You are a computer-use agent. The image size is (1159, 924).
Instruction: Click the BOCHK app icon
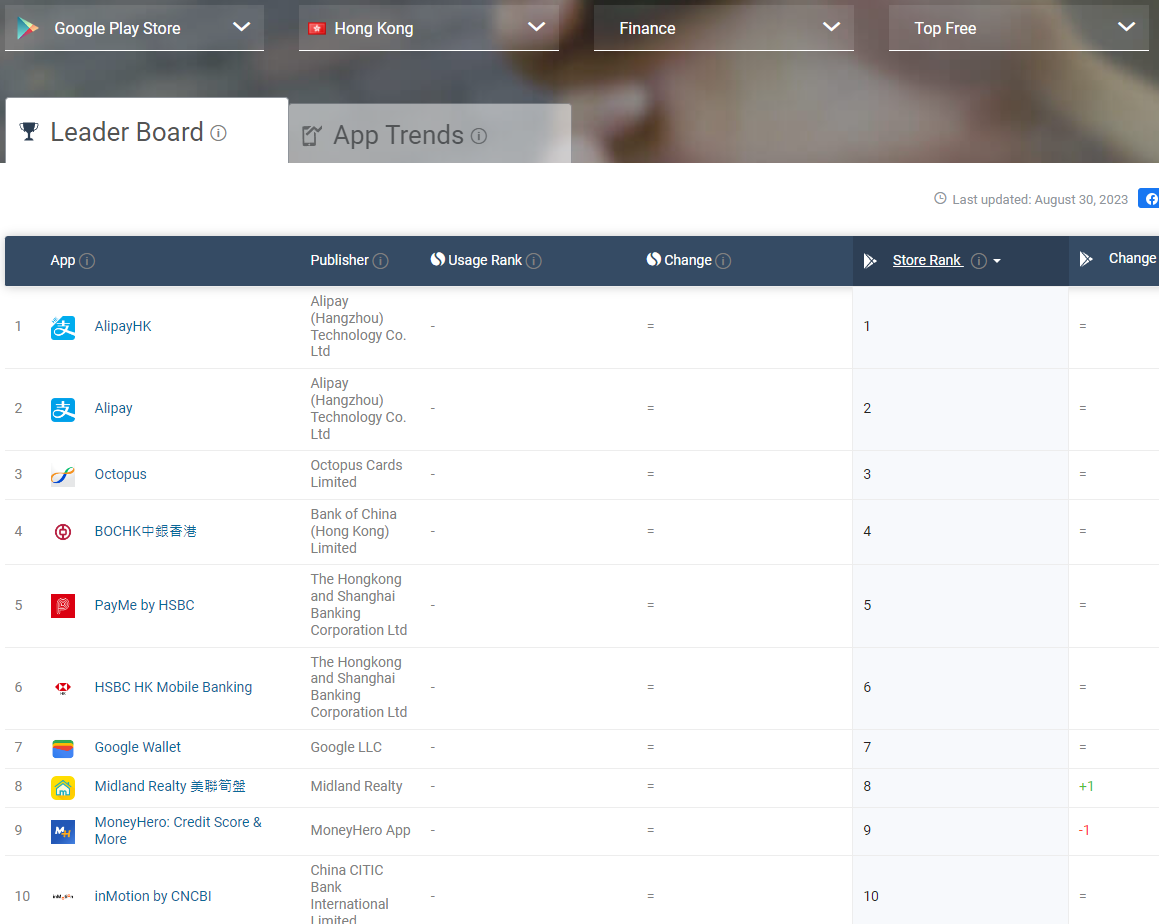63,532
